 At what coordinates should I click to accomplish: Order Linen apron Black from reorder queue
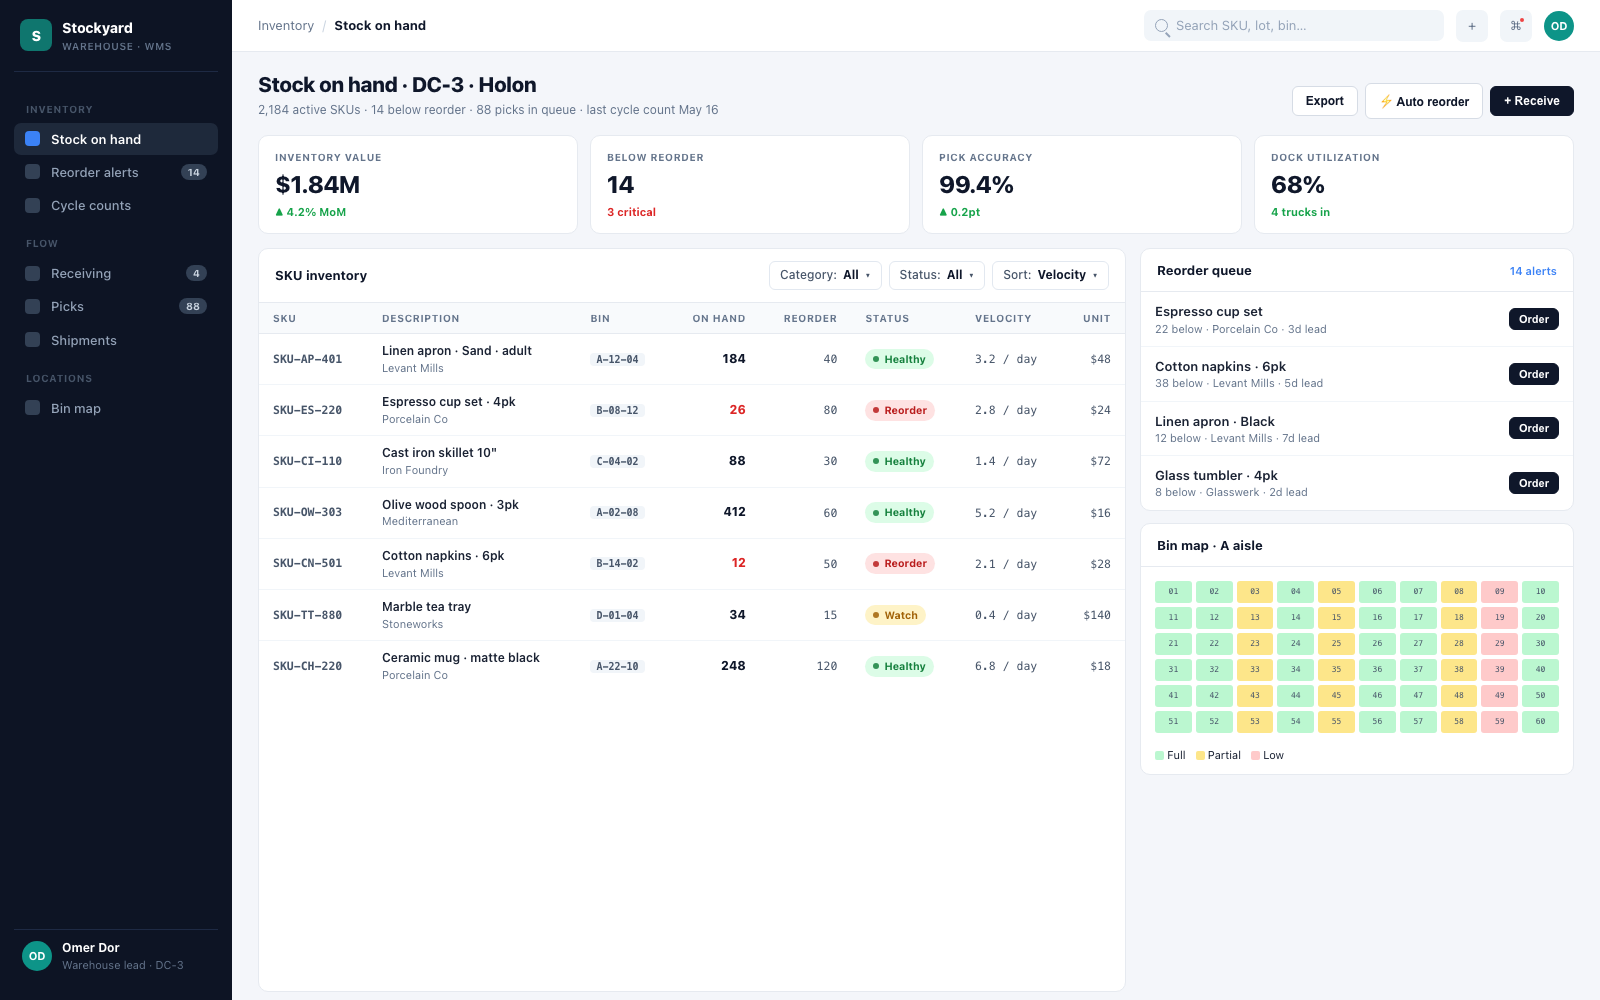(x=1534, y=428)
